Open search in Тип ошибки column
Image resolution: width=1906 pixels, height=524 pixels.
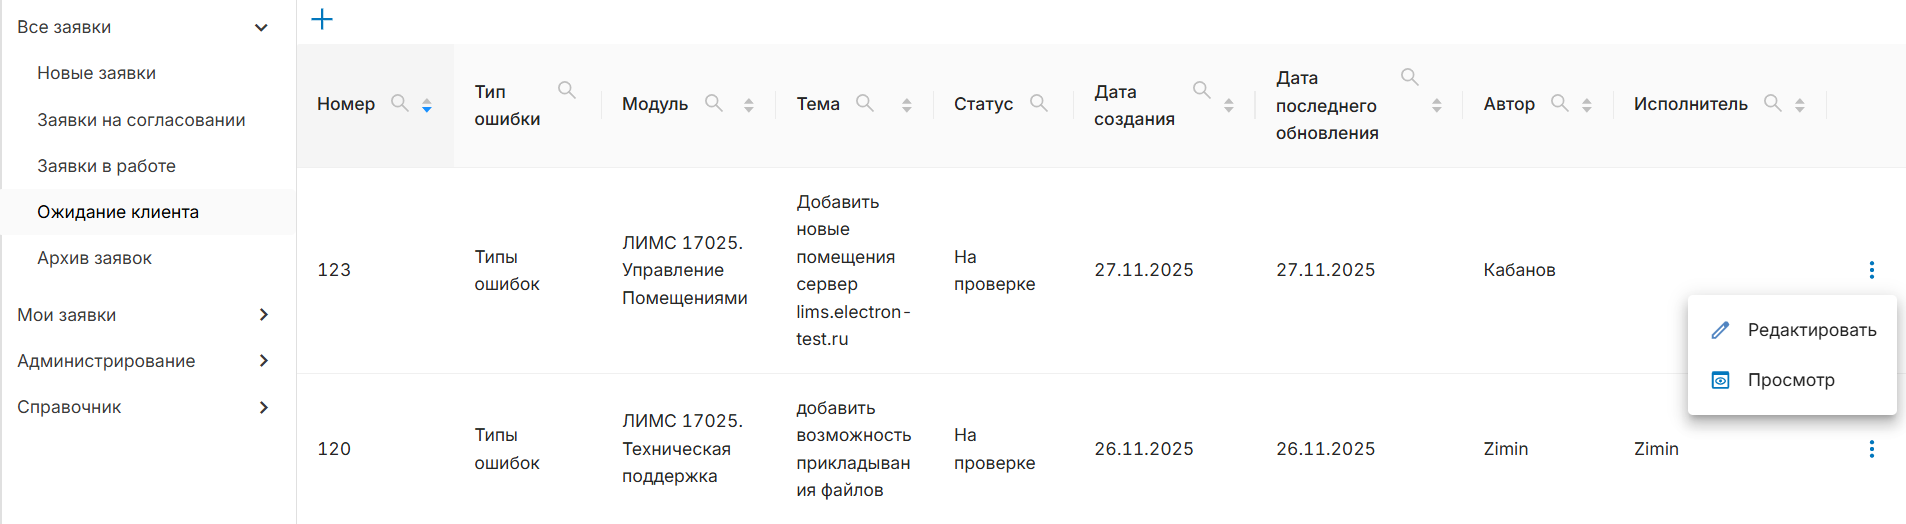point(566,90)
